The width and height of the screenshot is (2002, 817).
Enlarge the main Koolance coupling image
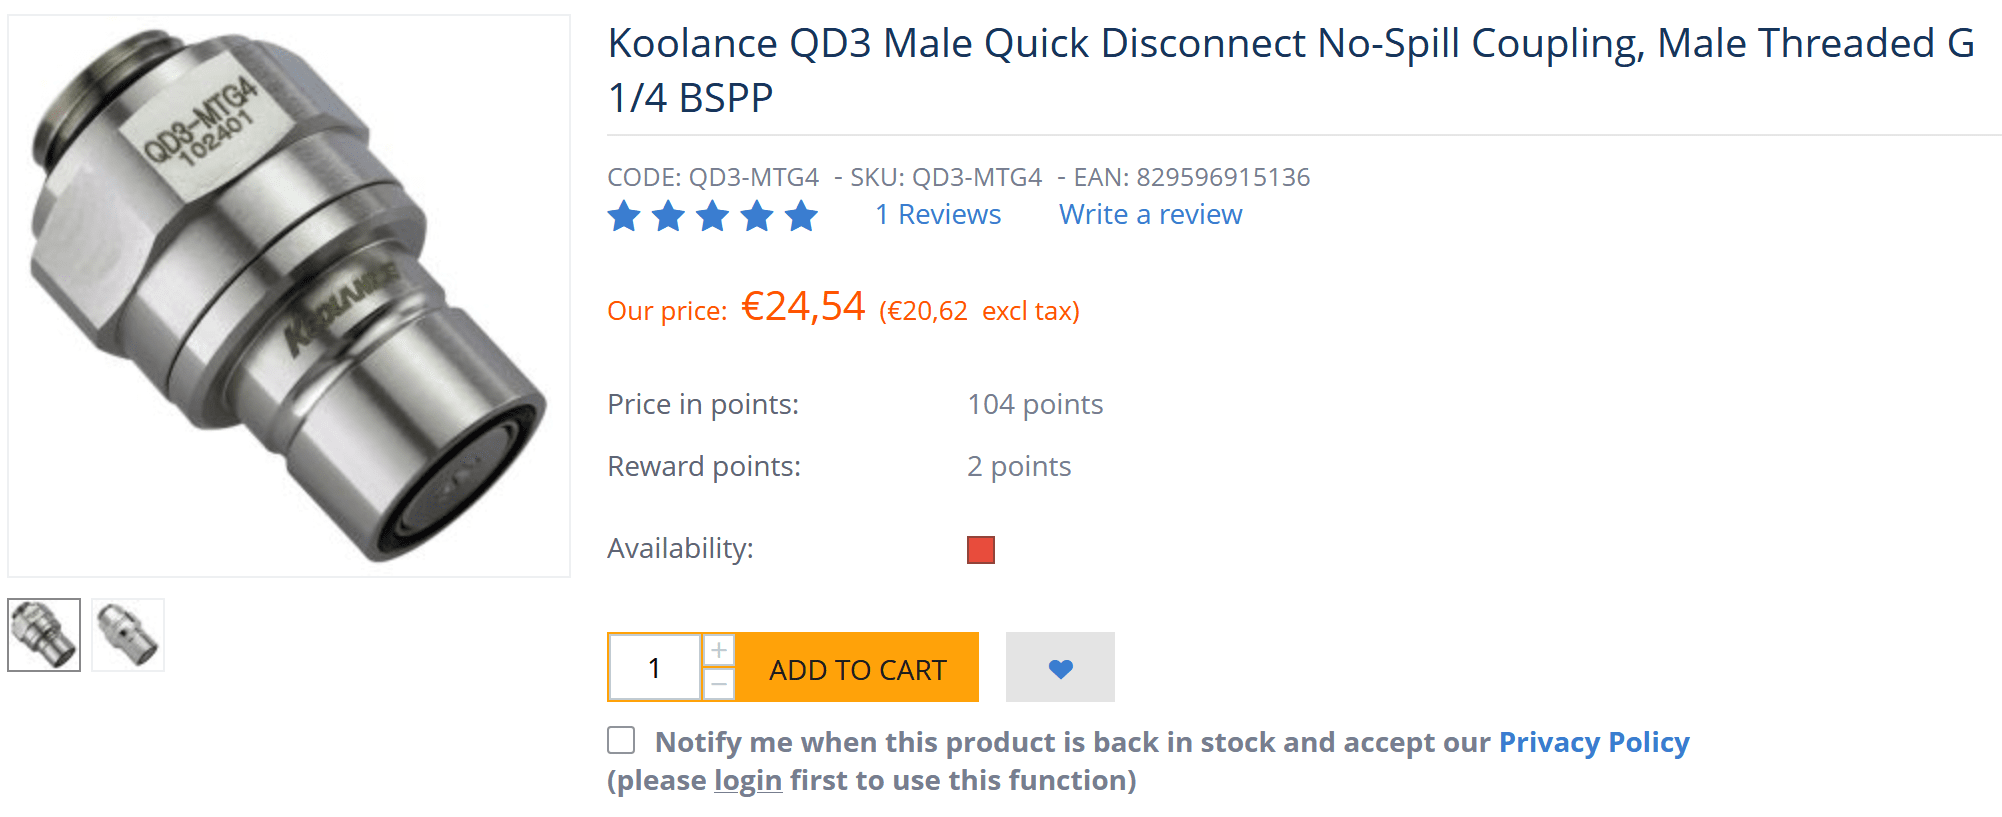tap(289, 296)
